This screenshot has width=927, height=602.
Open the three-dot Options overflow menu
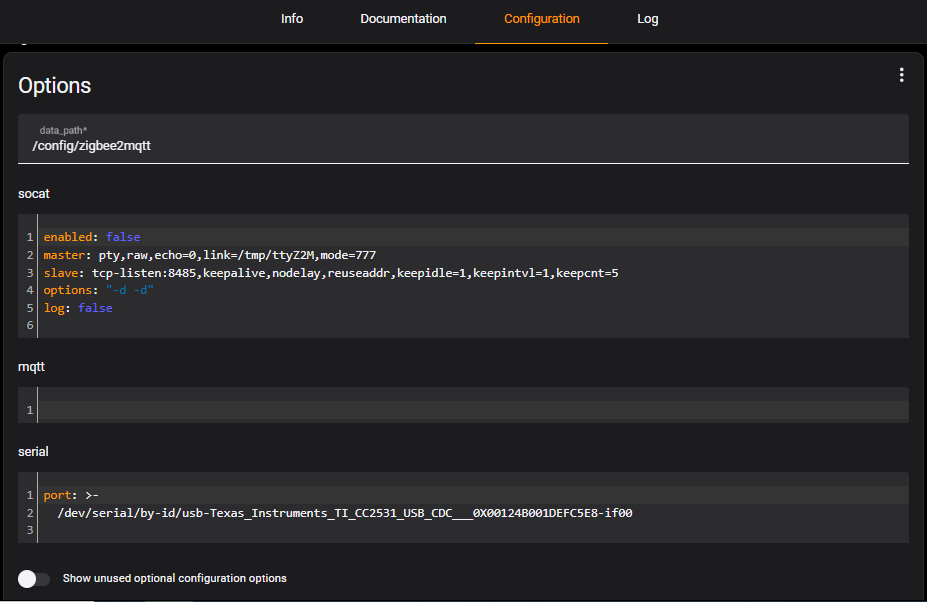901,75
